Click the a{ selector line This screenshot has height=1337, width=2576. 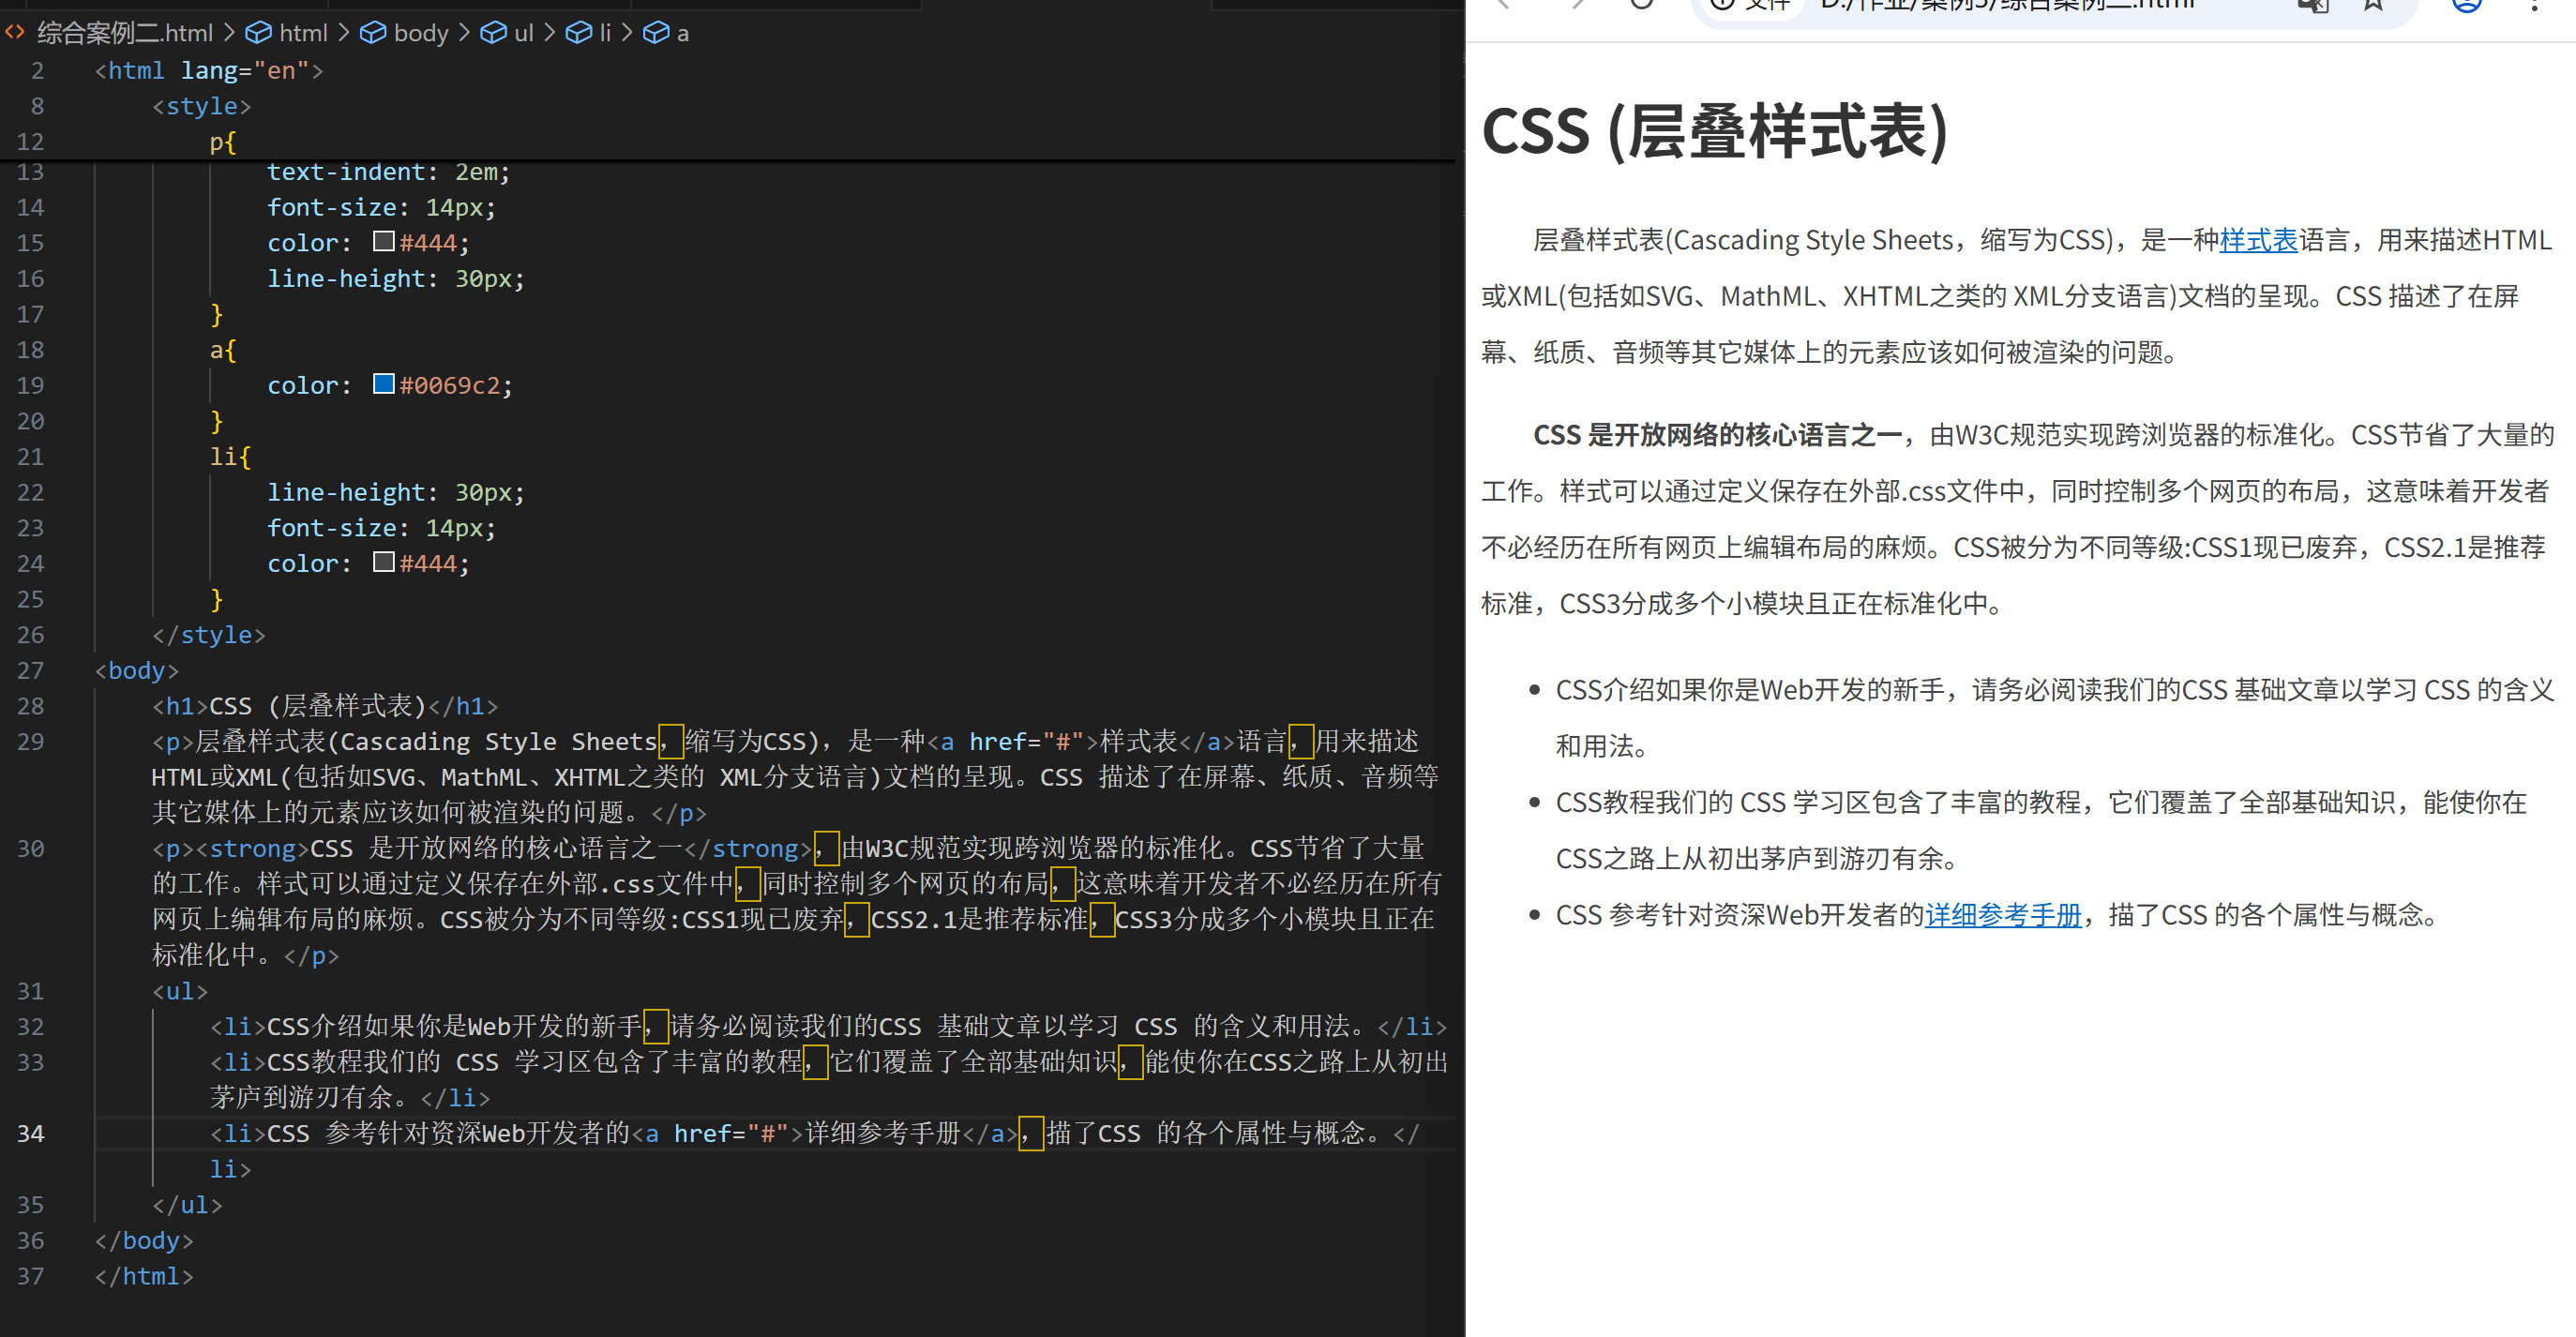(223, 350)
